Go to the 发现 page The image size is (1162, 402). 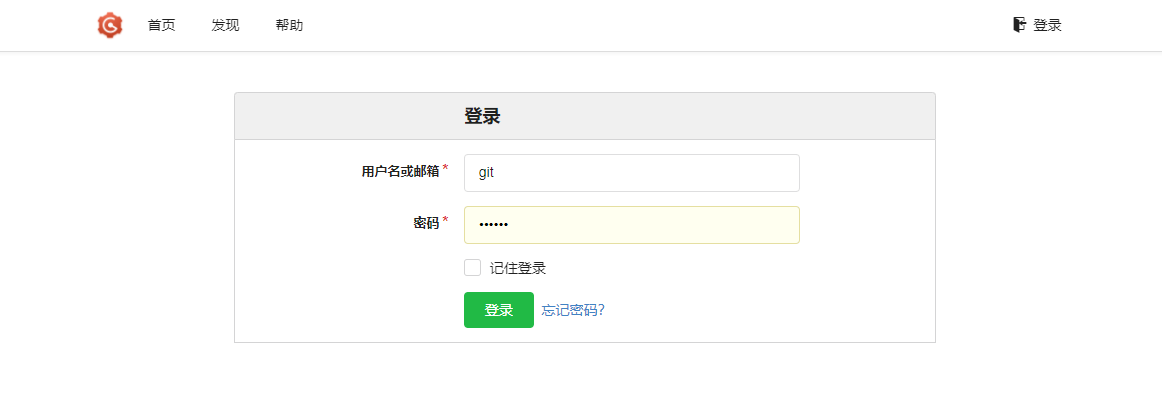point(225,25)
